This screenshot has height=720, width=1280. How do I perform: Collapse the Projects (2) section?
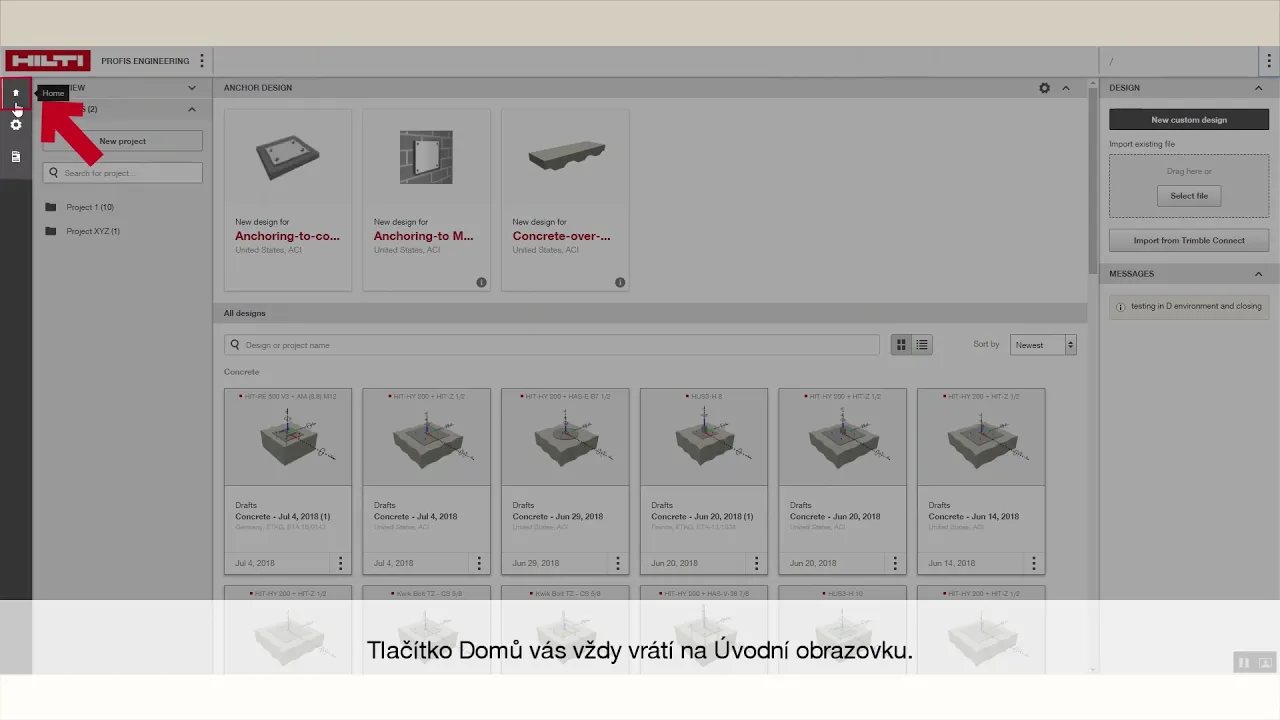coord(192,109)
